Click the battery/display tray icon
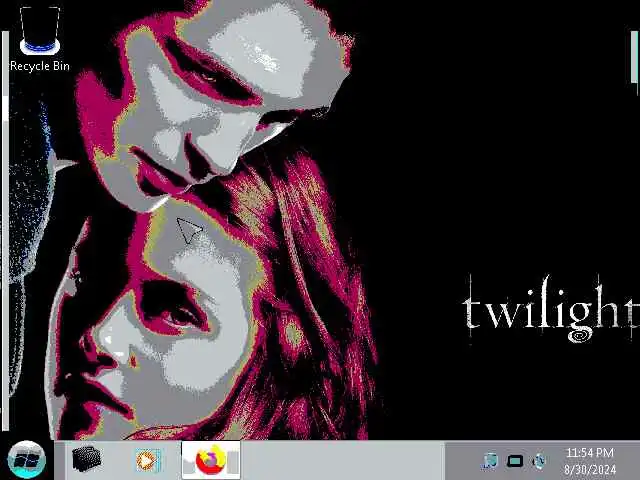Screen dimensions: 640x480 tap(515, 461)
